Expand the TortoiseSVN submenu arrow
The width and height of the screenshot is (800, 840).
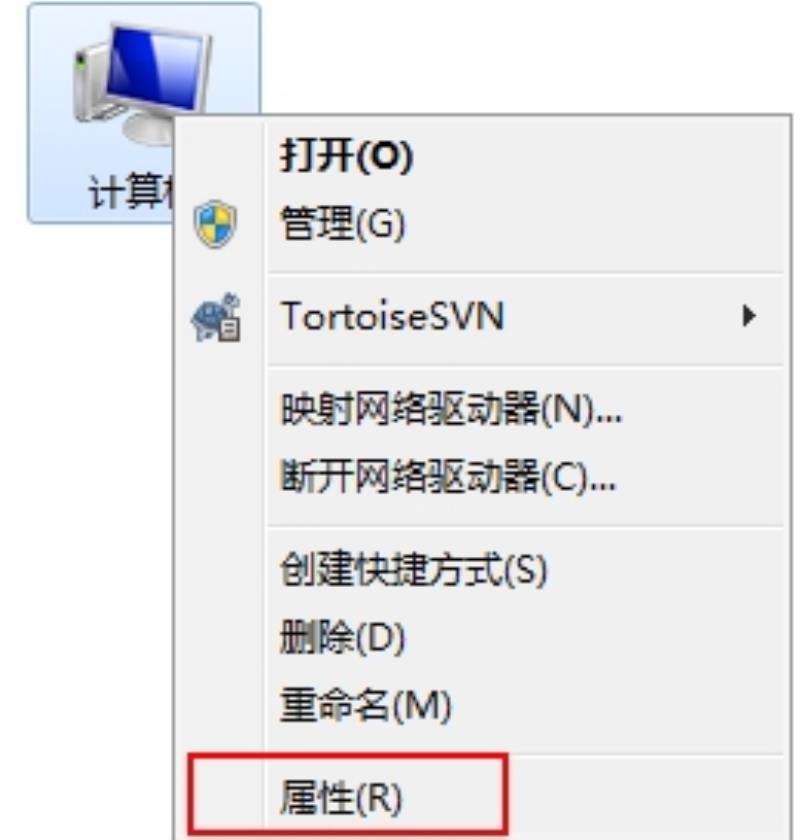click(x=749, y=316)
